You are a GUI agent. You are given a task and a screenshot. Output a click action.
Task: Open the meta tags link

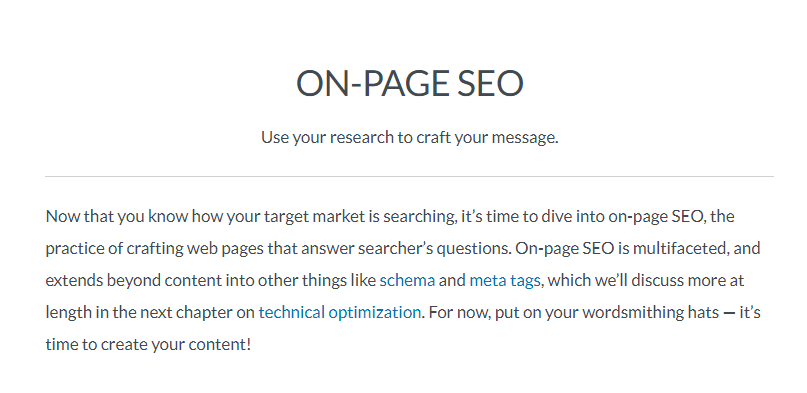pos(505,281)
